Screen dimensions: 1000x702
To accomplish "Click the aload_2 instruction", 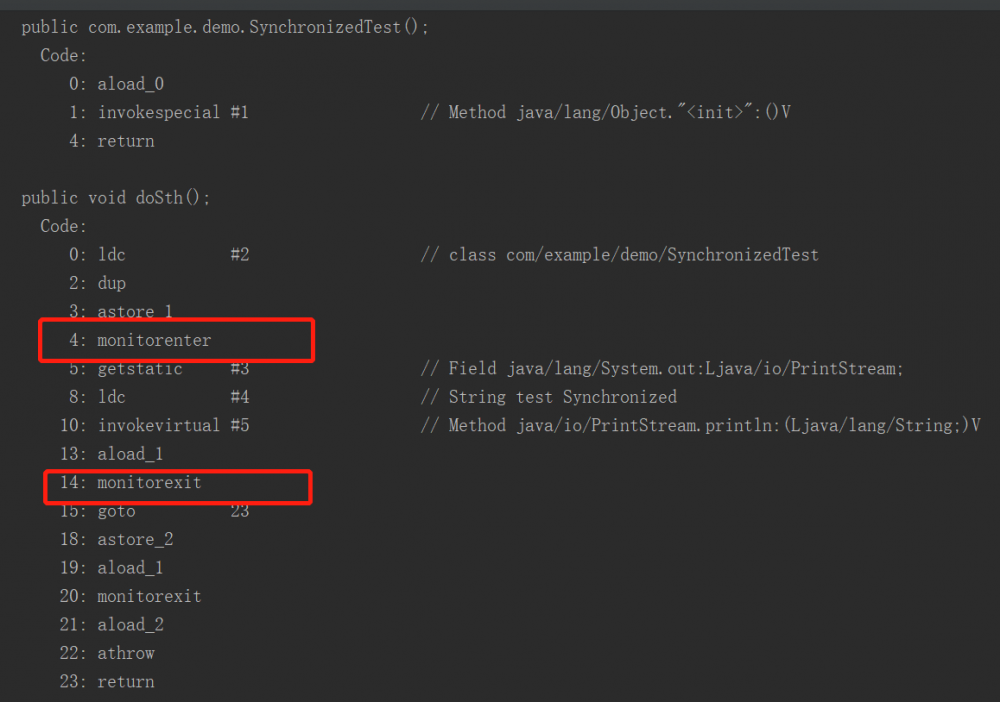I will pyautogui.click(x=130, y=625).
